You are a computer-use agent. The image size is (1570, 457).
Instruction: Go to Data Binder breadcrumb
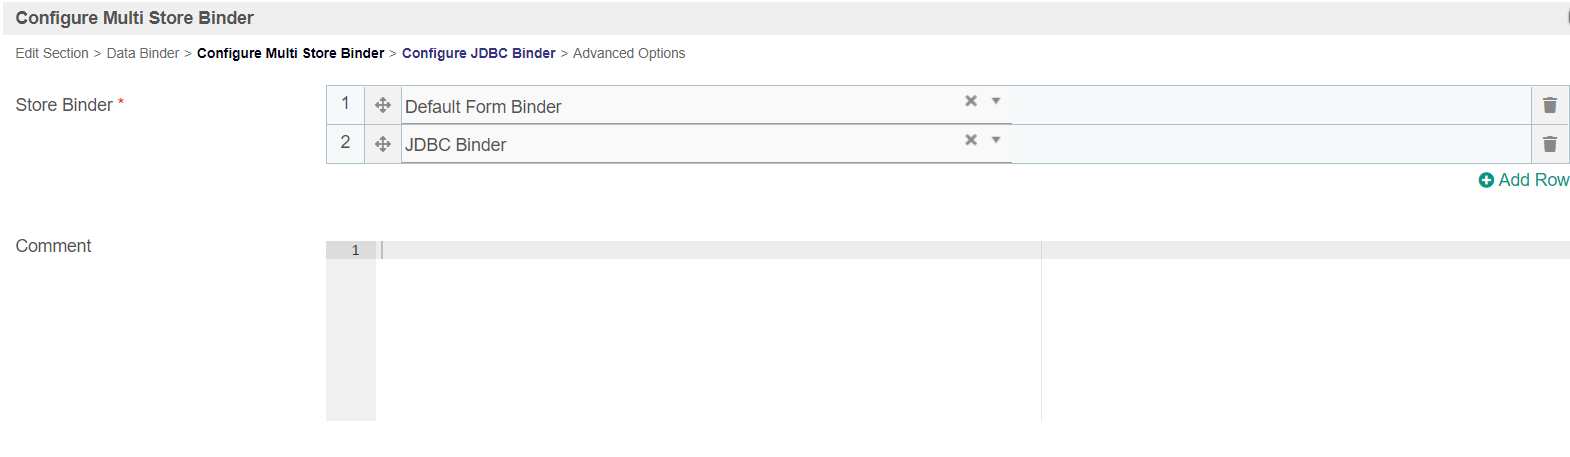pyautogui.click(x=143, y=53)
